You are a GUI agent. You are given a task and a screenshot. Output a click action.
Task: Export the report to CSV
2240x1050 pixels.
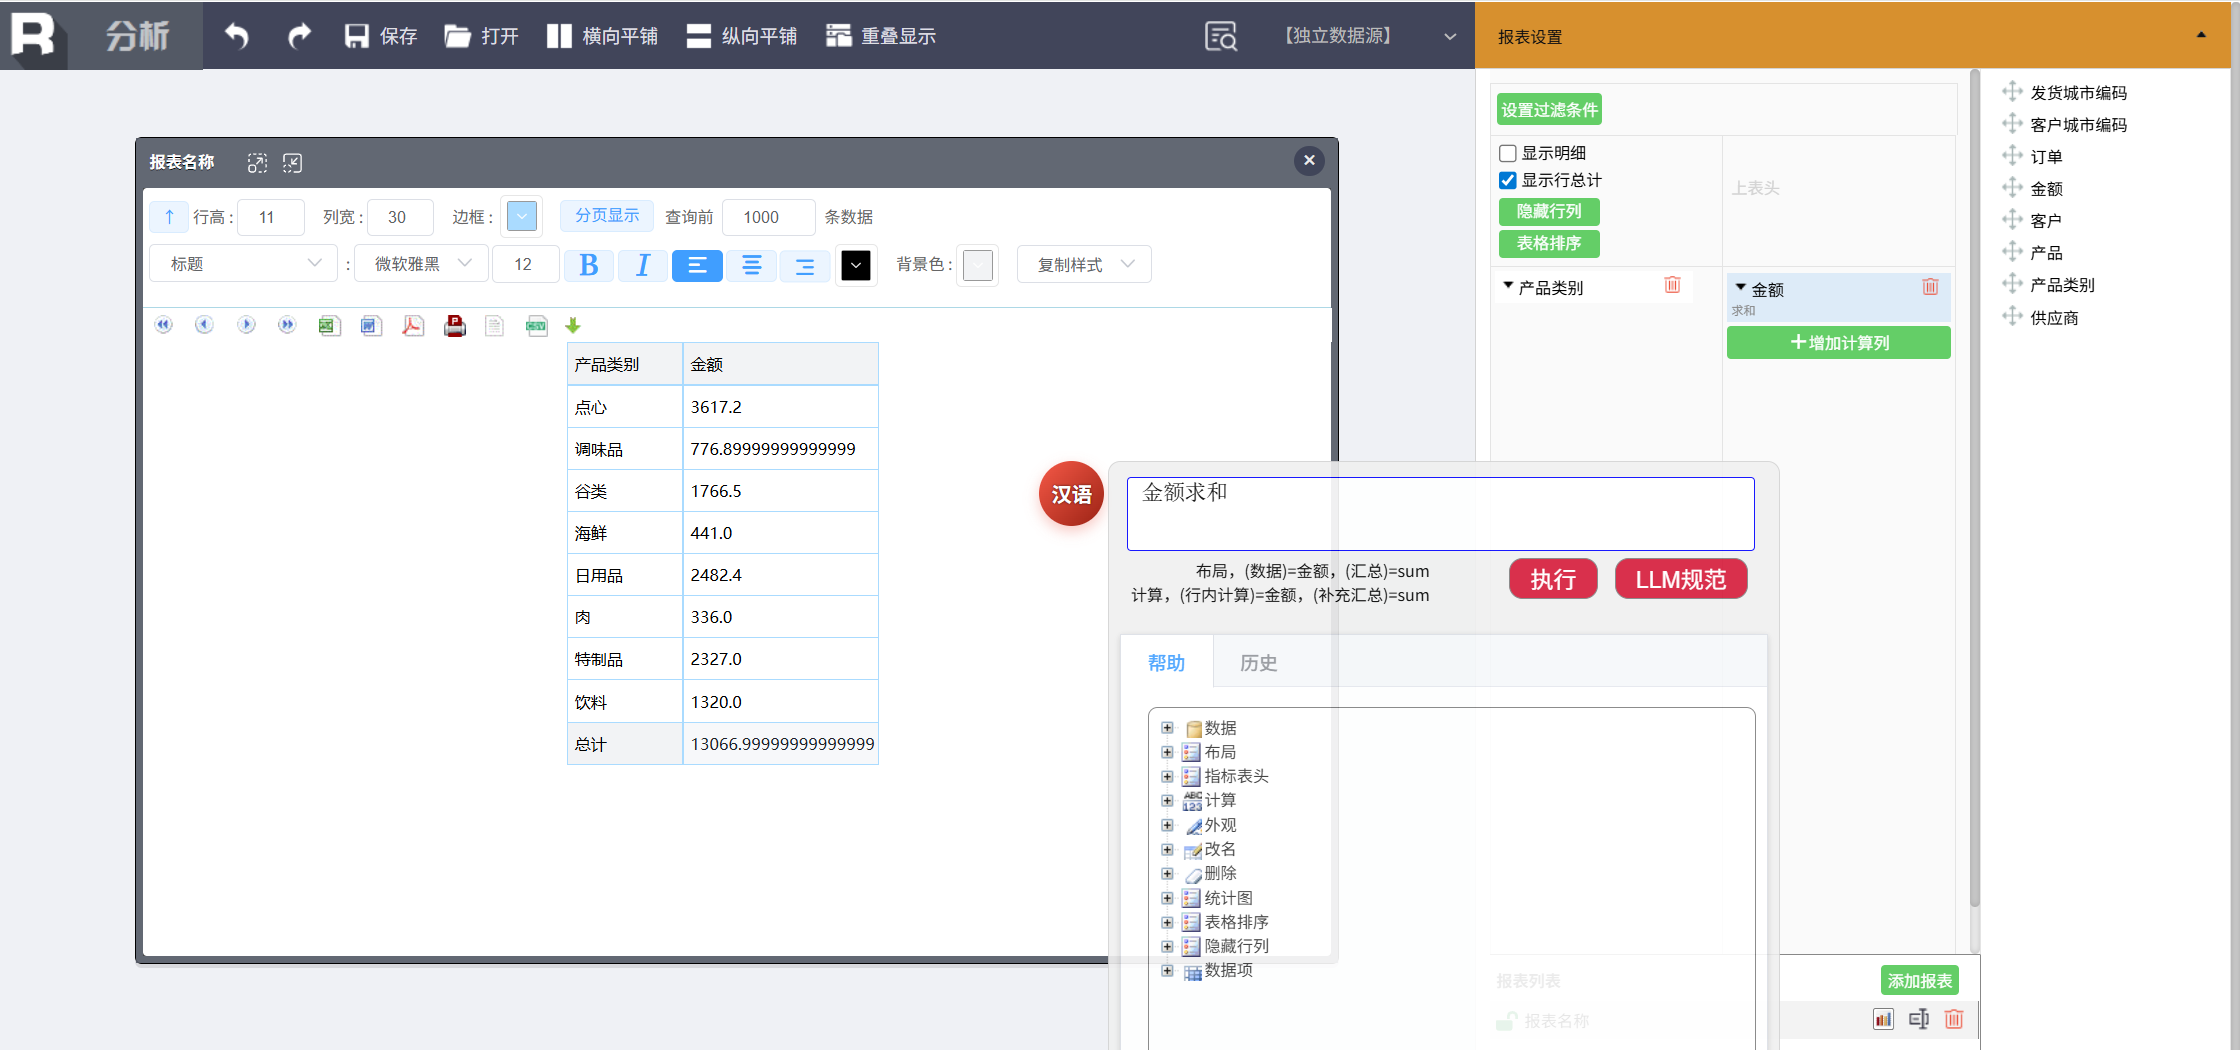tap(537, 325)
